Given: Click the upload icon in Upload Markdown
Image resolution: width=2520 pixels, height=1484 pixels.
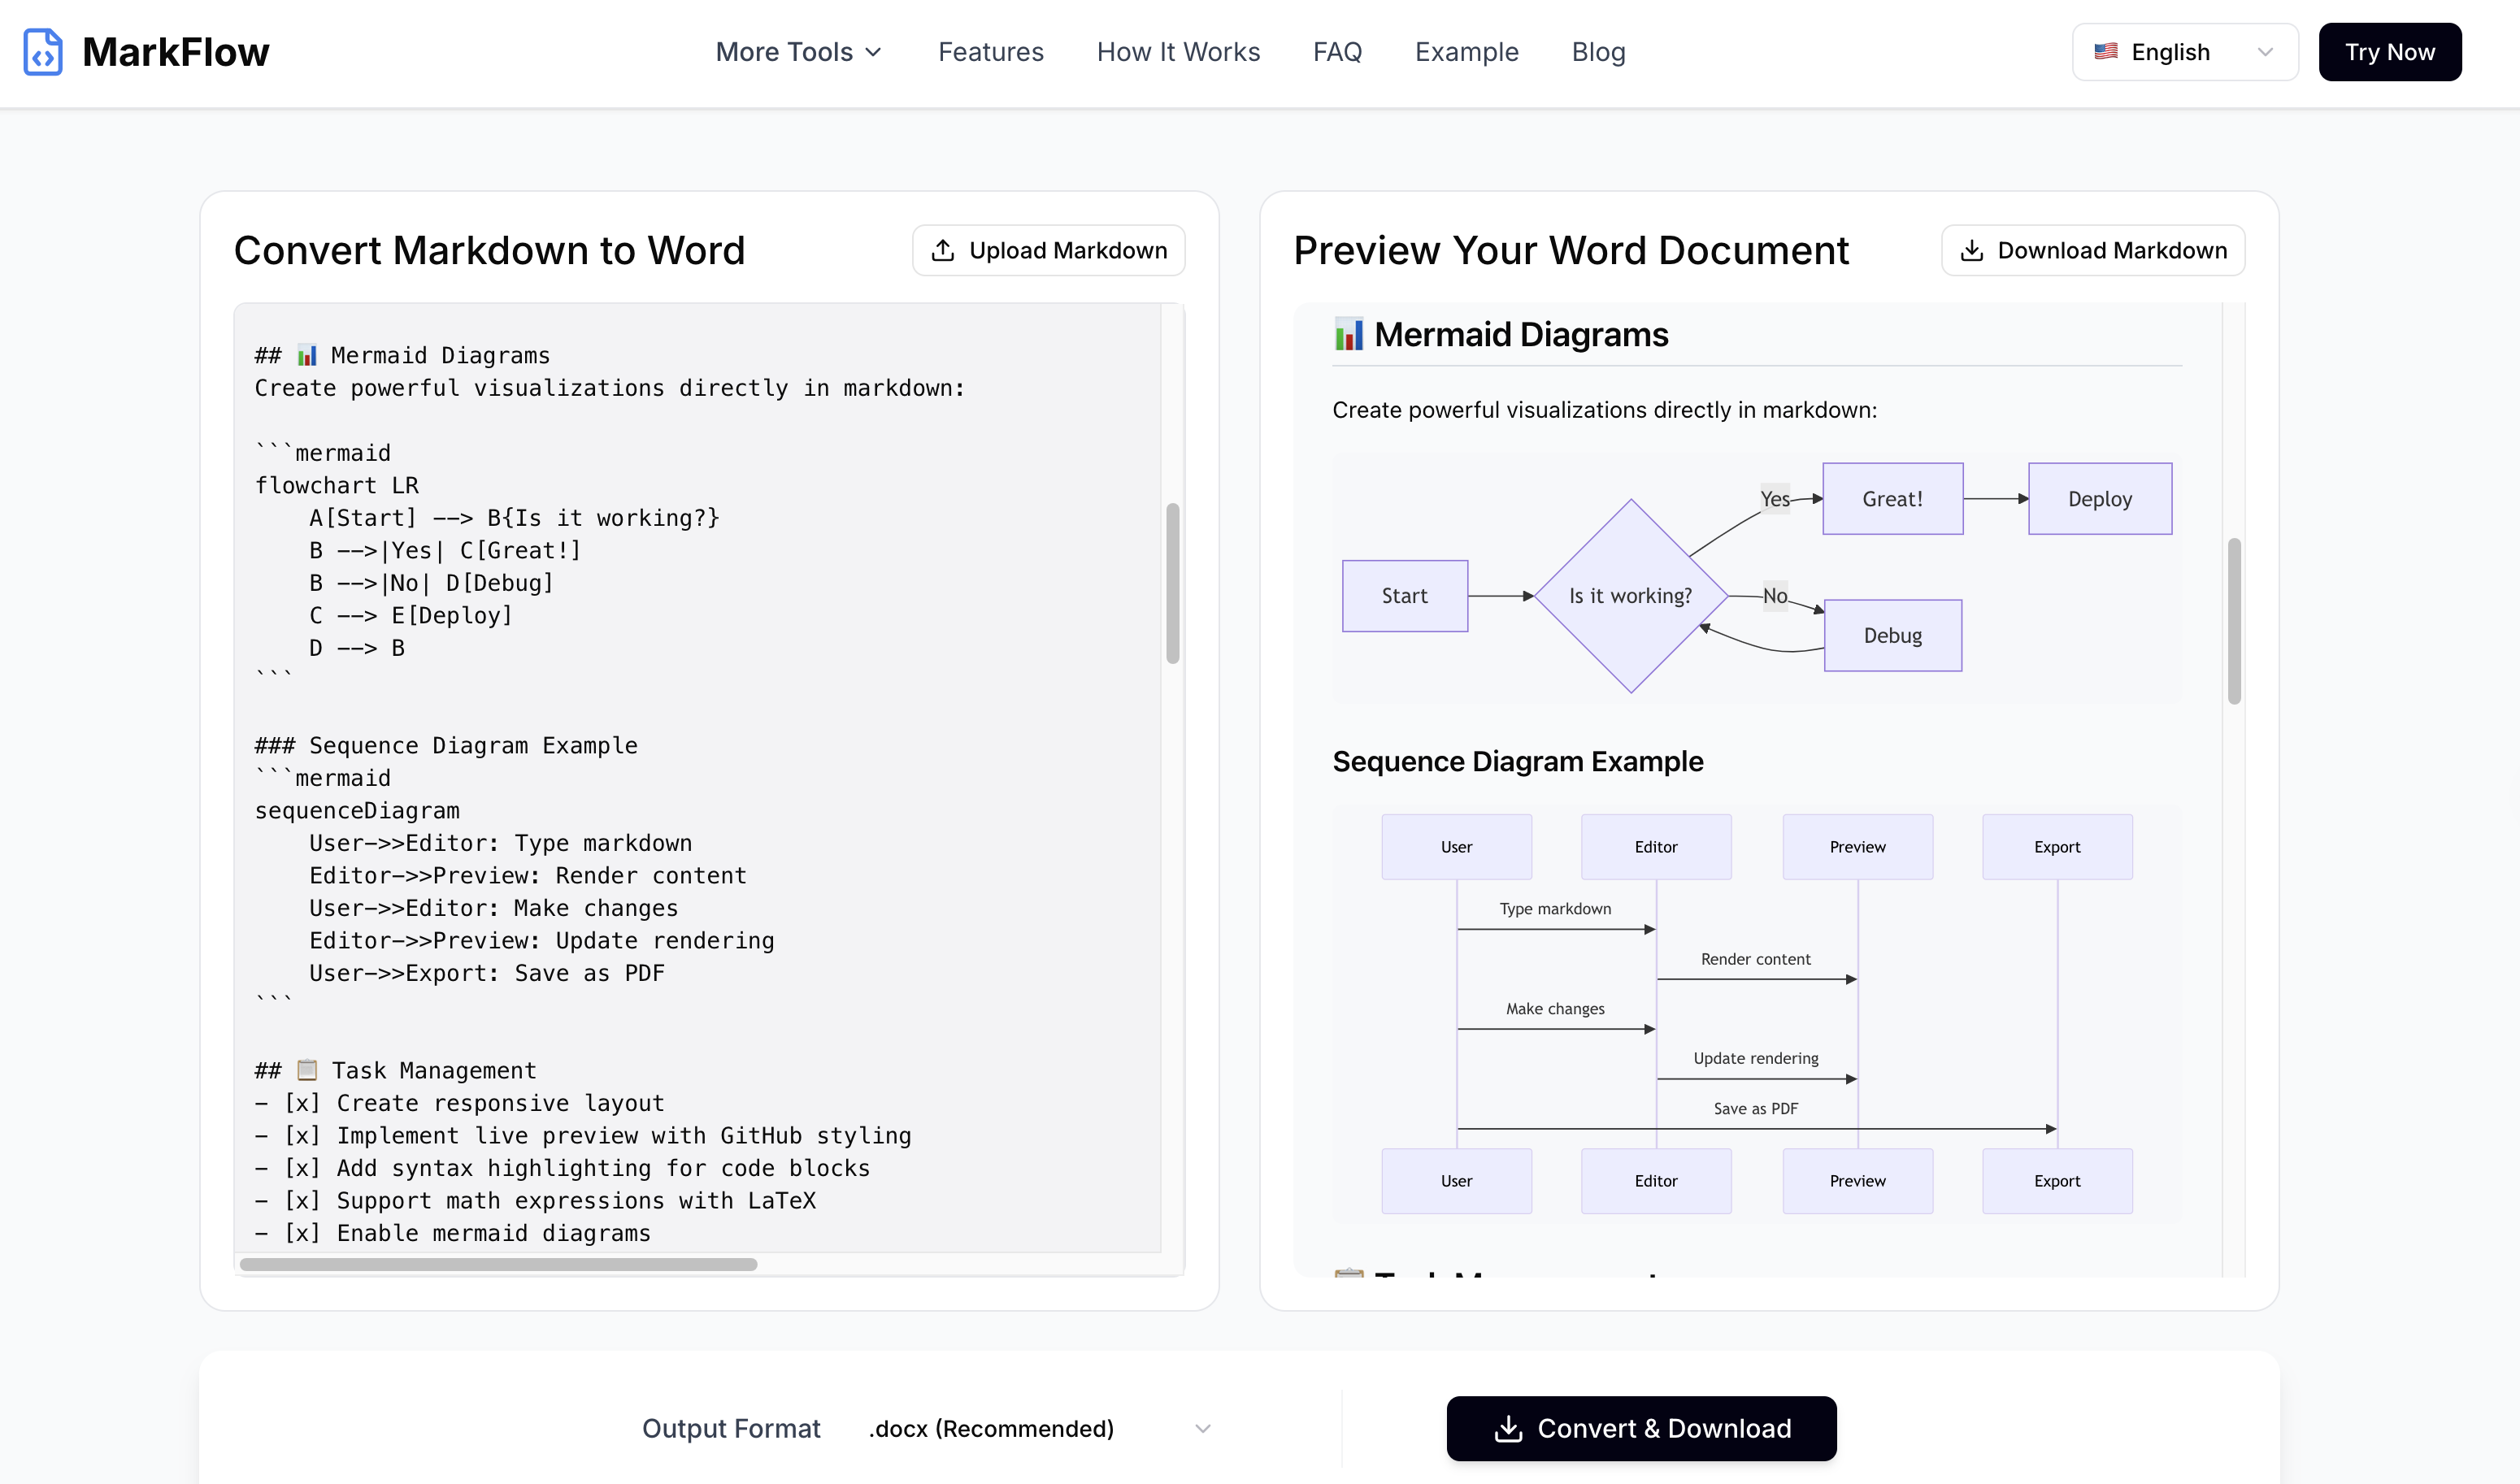Looking at the screenshot, I should [942, 251].
